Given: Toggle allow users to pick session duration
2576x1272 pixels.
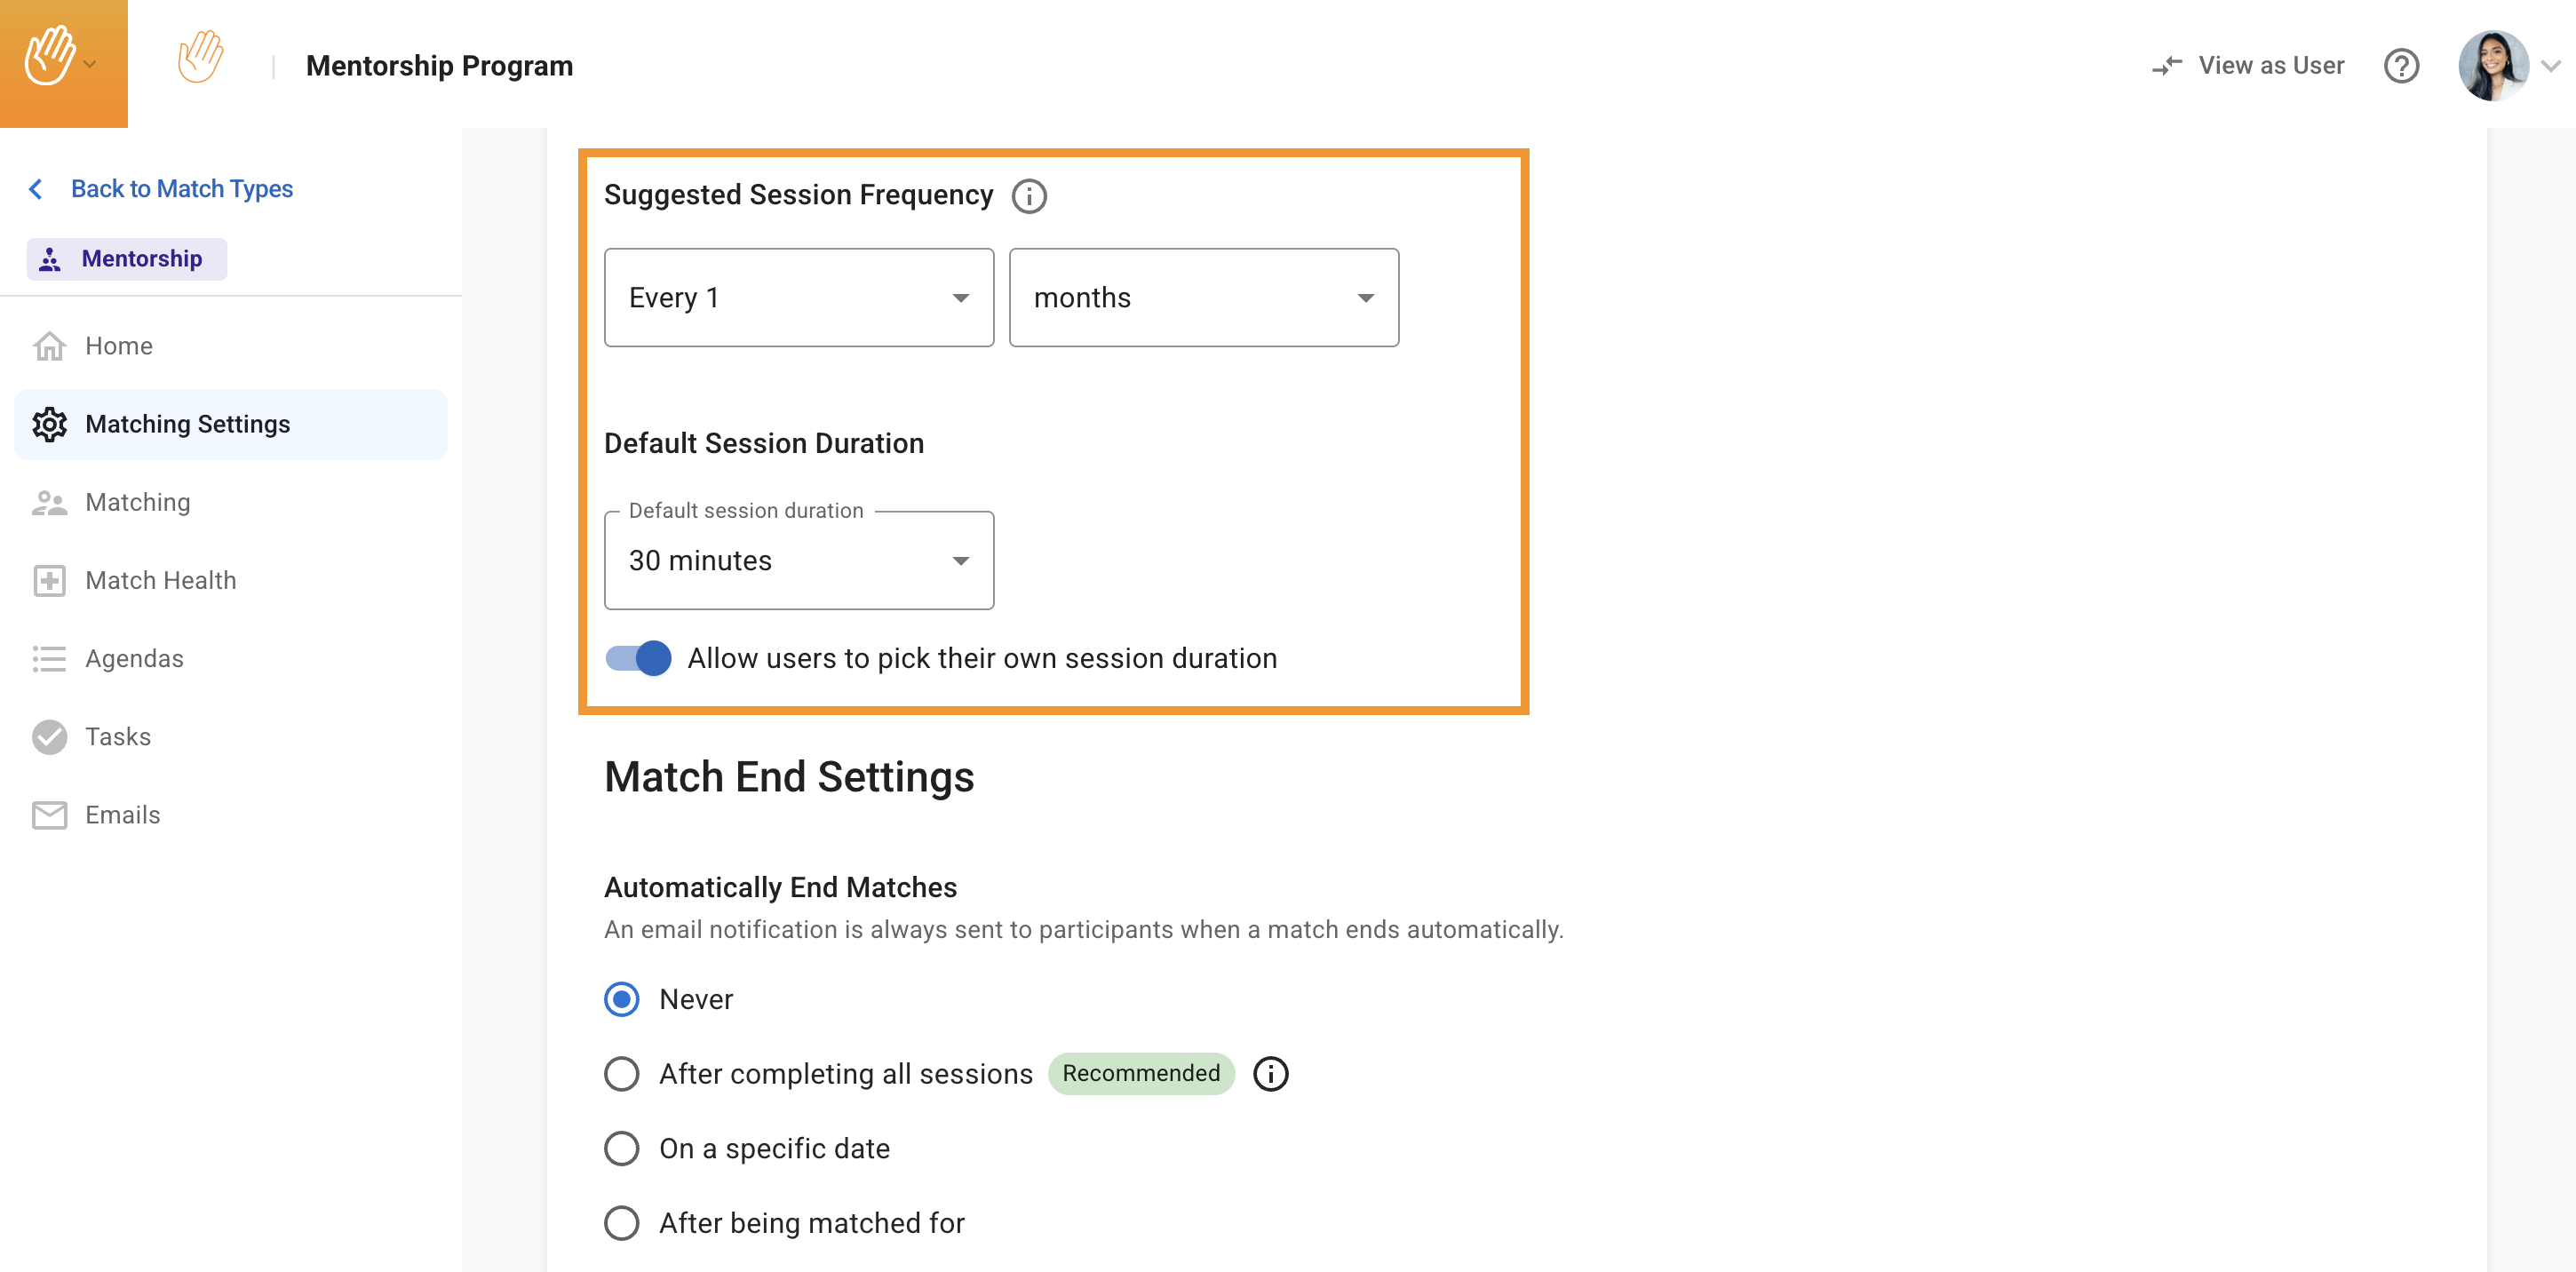Looking at the screenshot, I should coord(639,658).
